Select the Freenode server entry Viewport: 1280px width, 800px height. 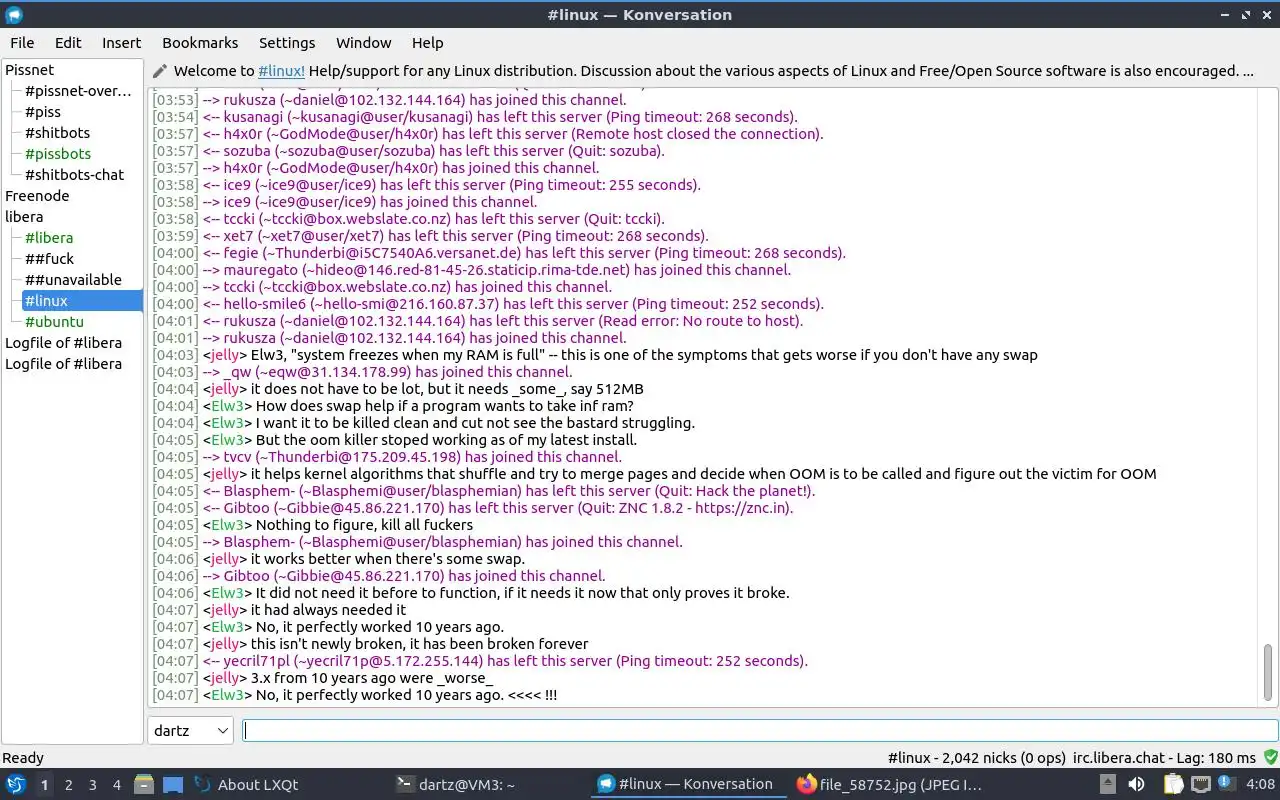coord(37,196)
